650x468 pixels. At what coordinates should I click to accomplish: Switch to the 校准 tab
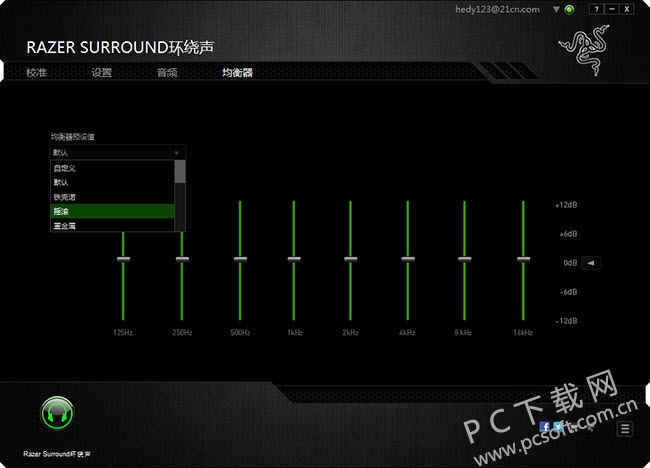click(36, 73)
